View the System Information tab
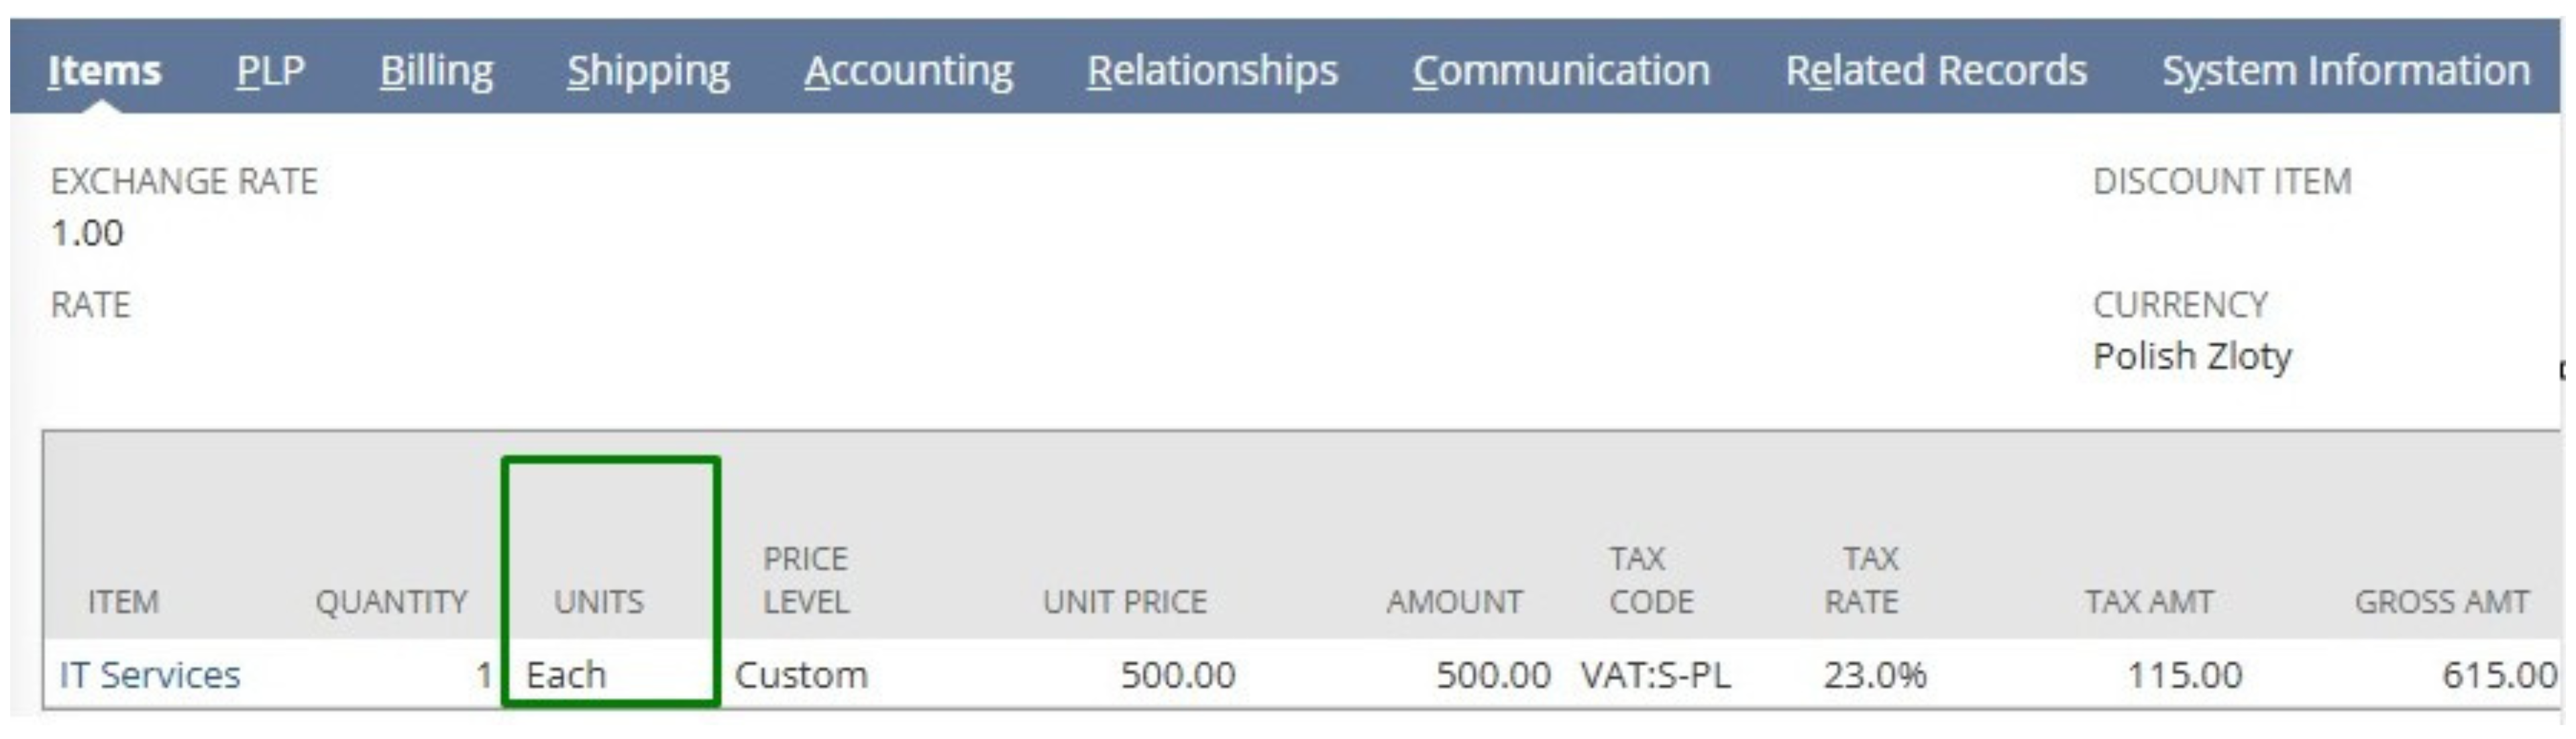 point(2346,71)
